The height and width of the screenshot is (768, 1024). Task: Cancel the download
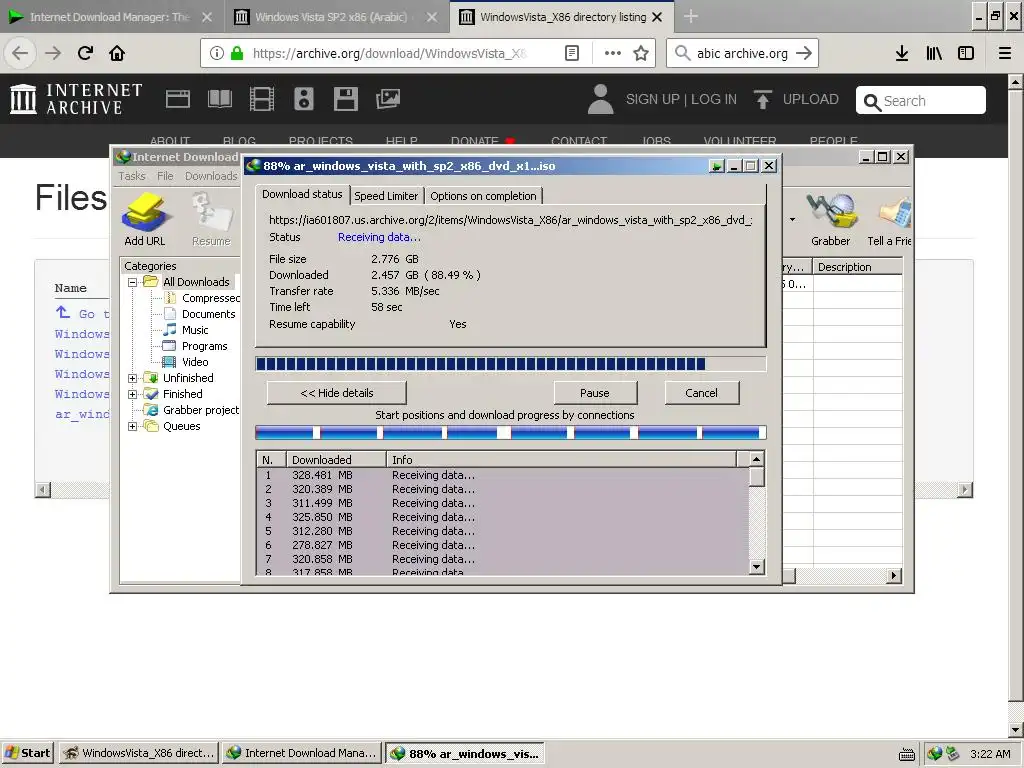pyautogui.click(x=701, y=393)
